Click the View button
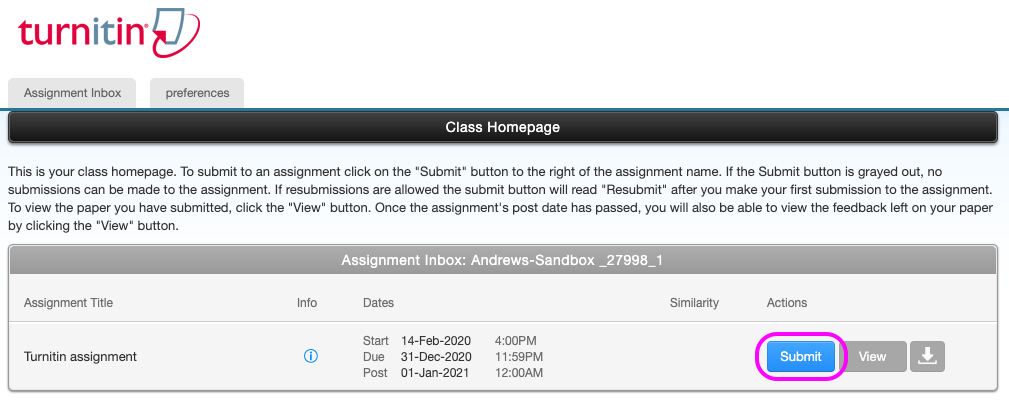 [x=872, y=357]
